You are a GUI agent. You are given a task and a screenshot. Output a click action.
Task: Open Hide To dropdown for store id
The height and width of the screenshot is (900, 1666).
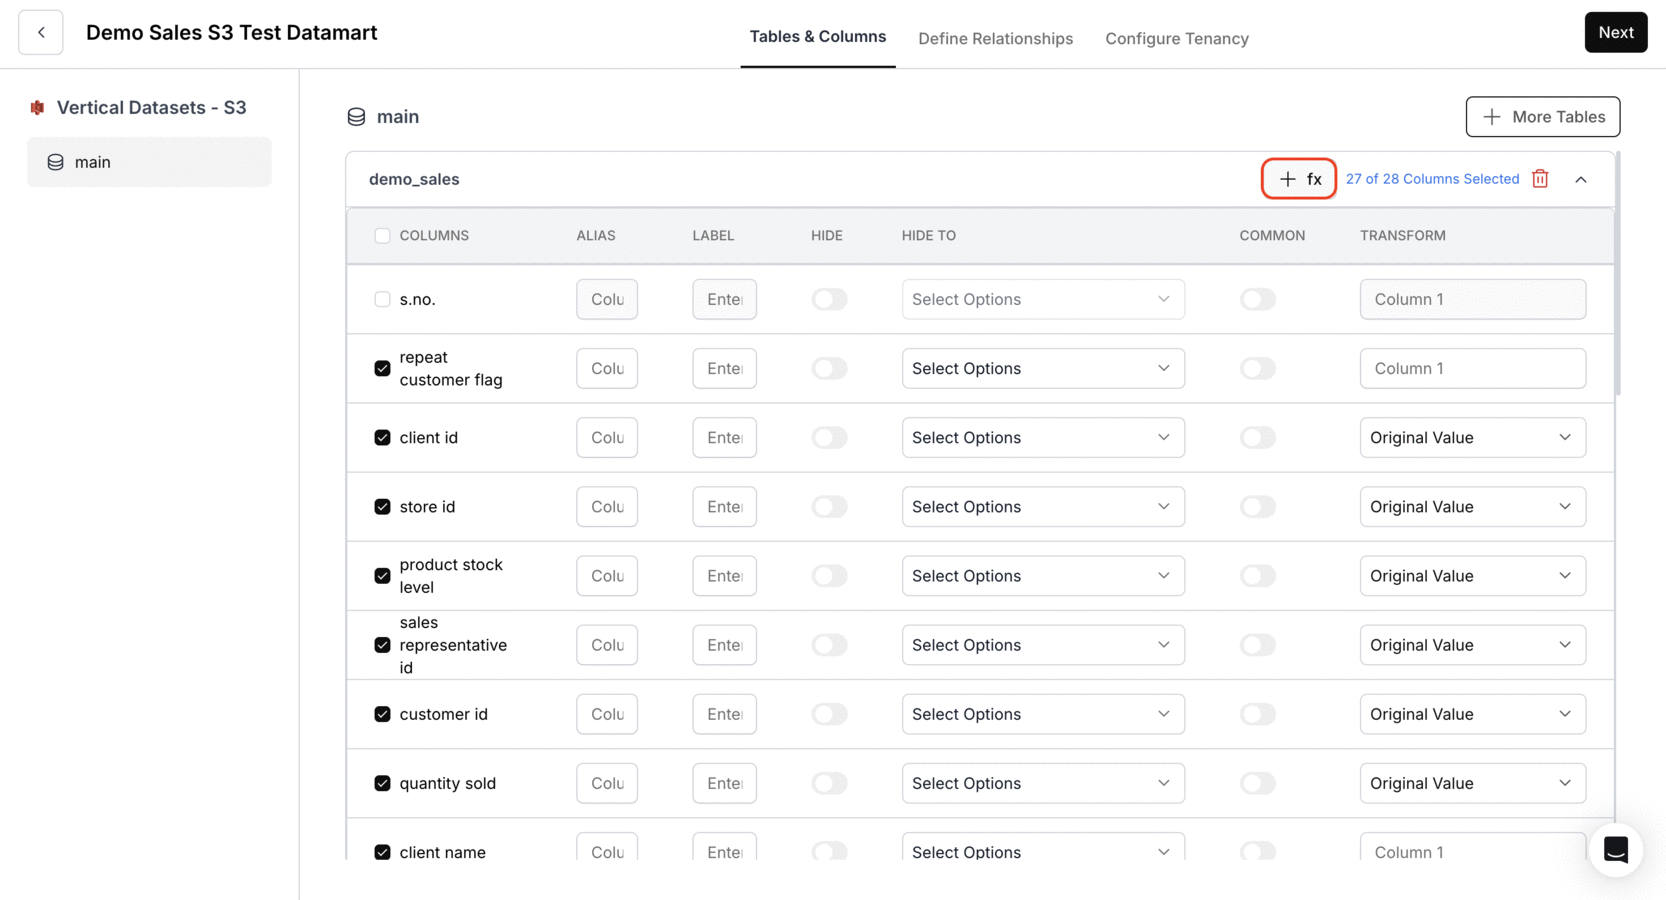(x=1042, y=506)
